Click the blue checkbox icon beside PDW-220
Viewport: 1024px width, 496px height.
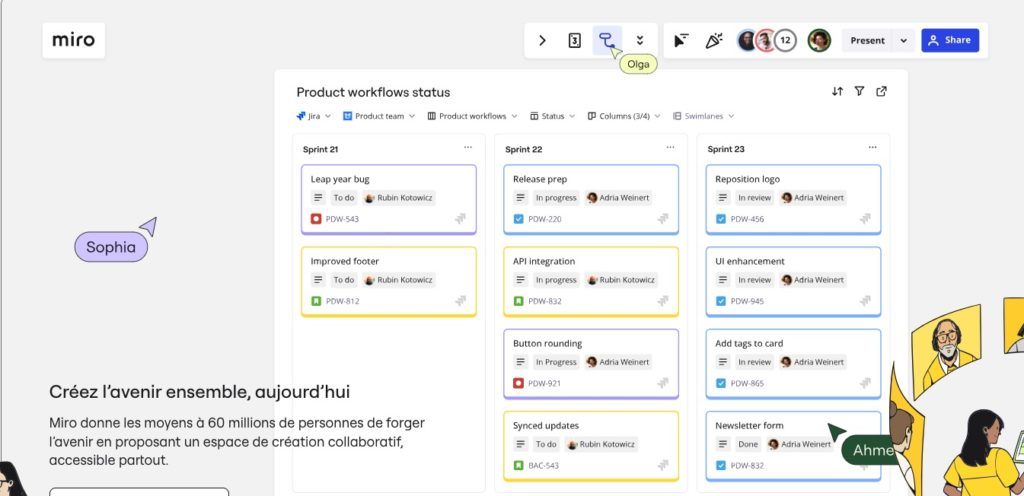click(x=518, y=219)
